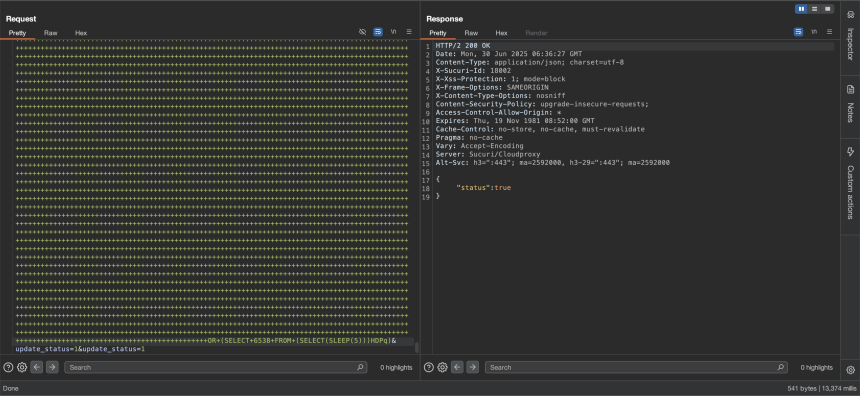The height and width of the screenshot is (396, 860).
Task: Open search help icon under Request
Action: pyautogui.click(x=8, y=367)
